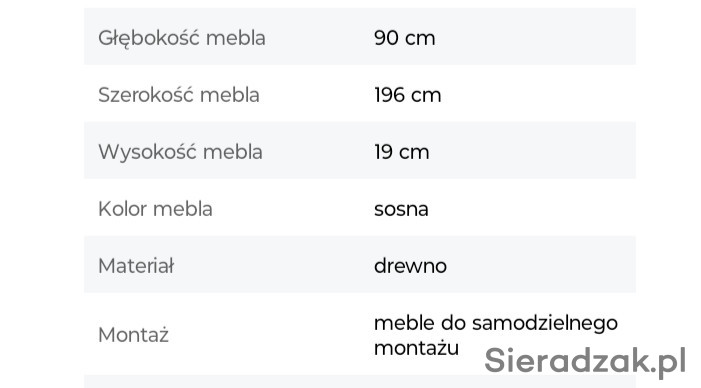Click the Kolor mebla label

click(x=155, y=209)
